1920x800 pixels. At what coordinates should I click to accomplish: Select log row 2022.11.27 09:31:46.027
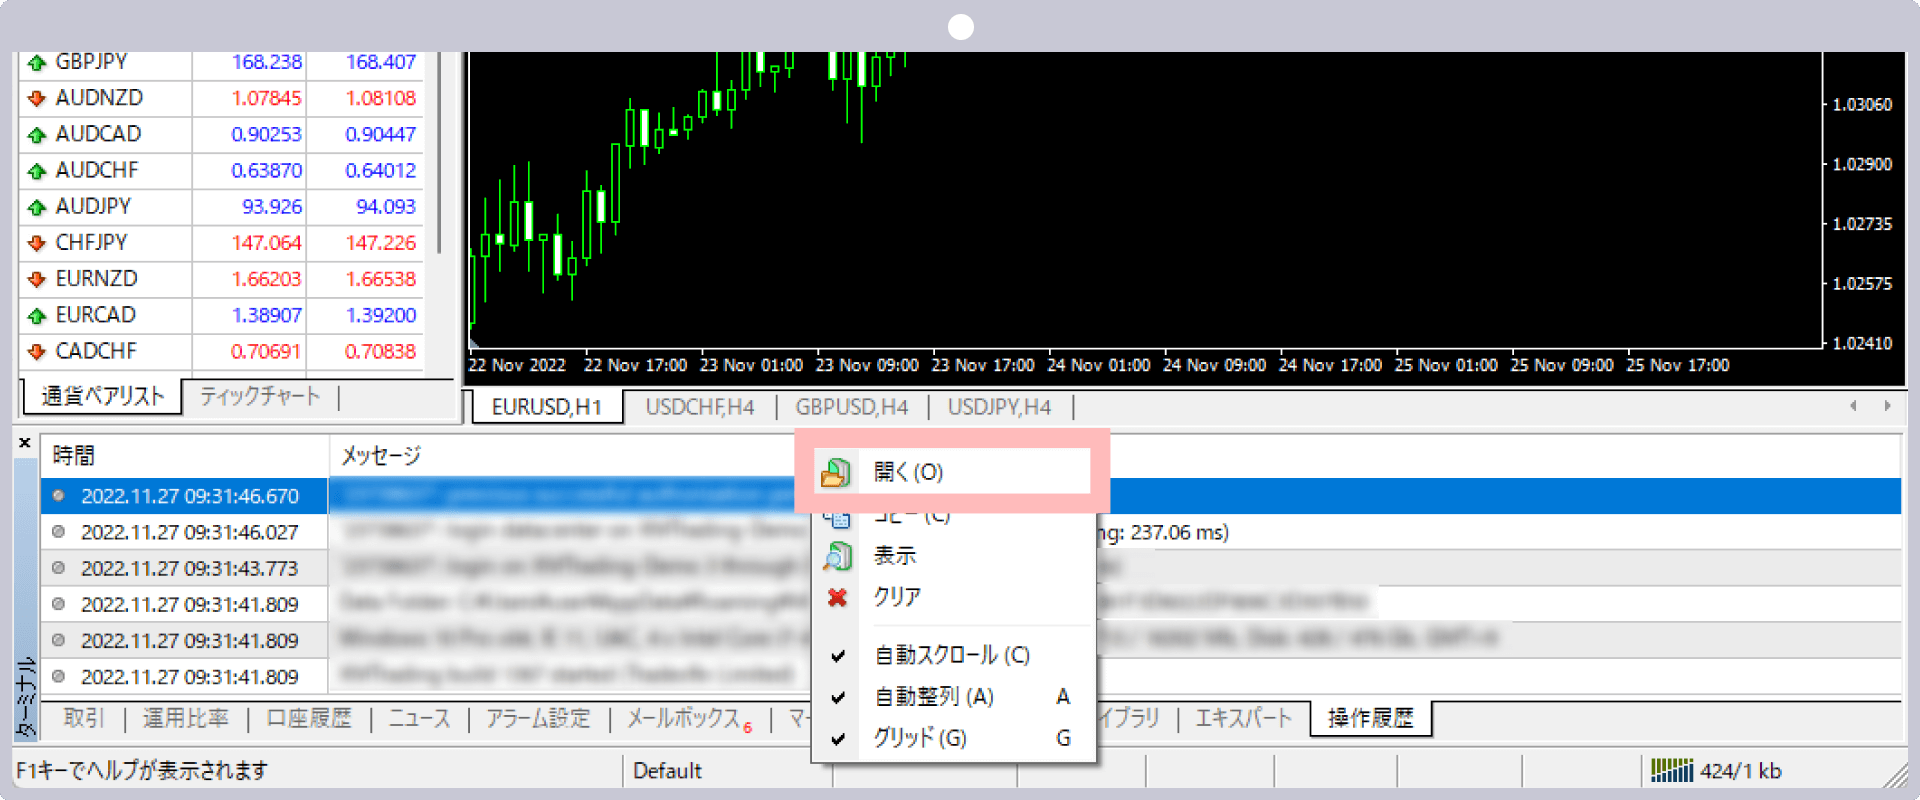pyautogui.click(x=970, y=532)
